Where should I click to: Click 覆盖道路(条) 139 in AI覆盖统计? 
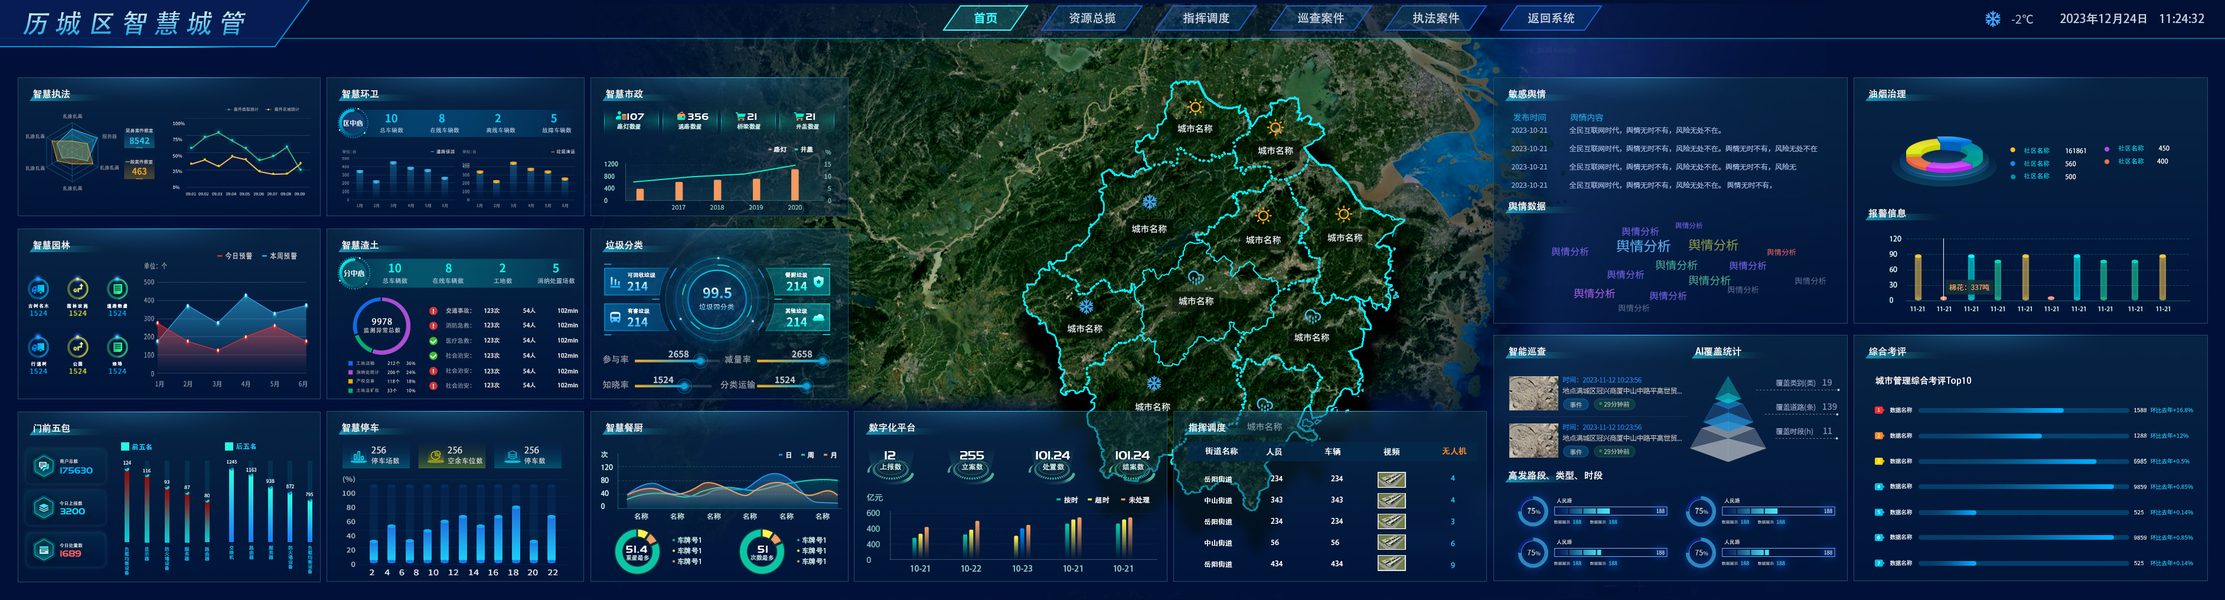point(1806,407)
